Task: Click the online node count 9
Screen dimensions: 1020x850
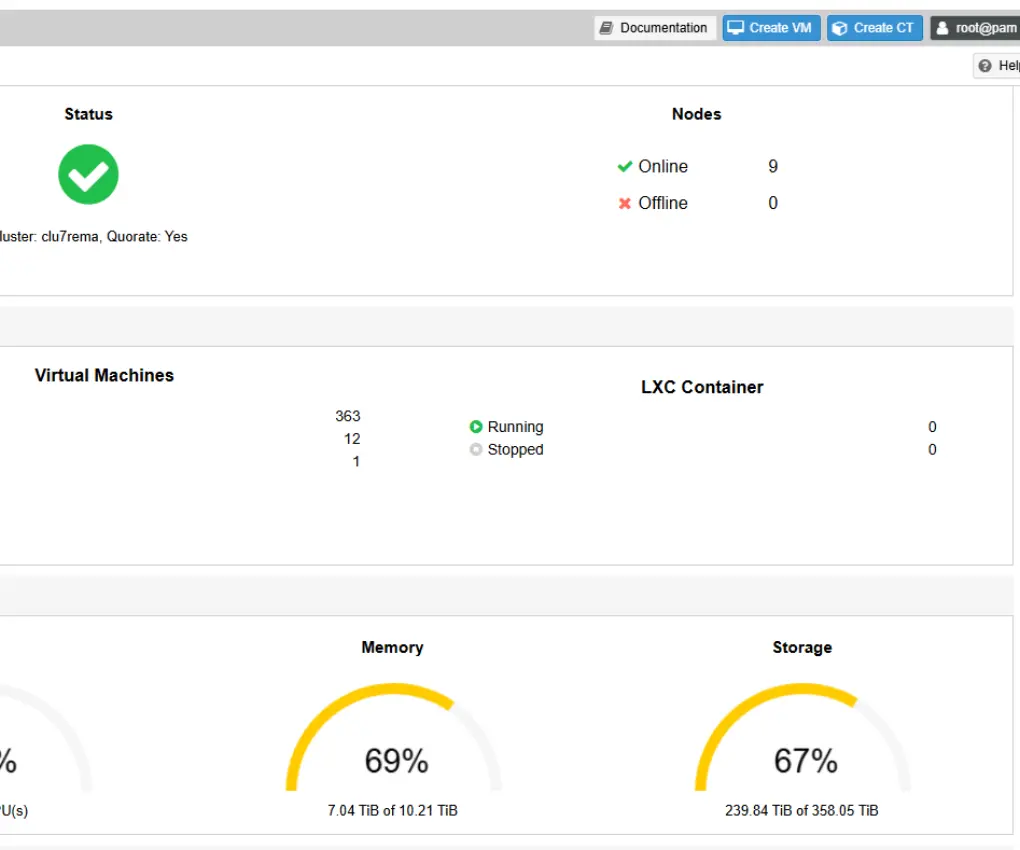Action: tap(773, 166)
